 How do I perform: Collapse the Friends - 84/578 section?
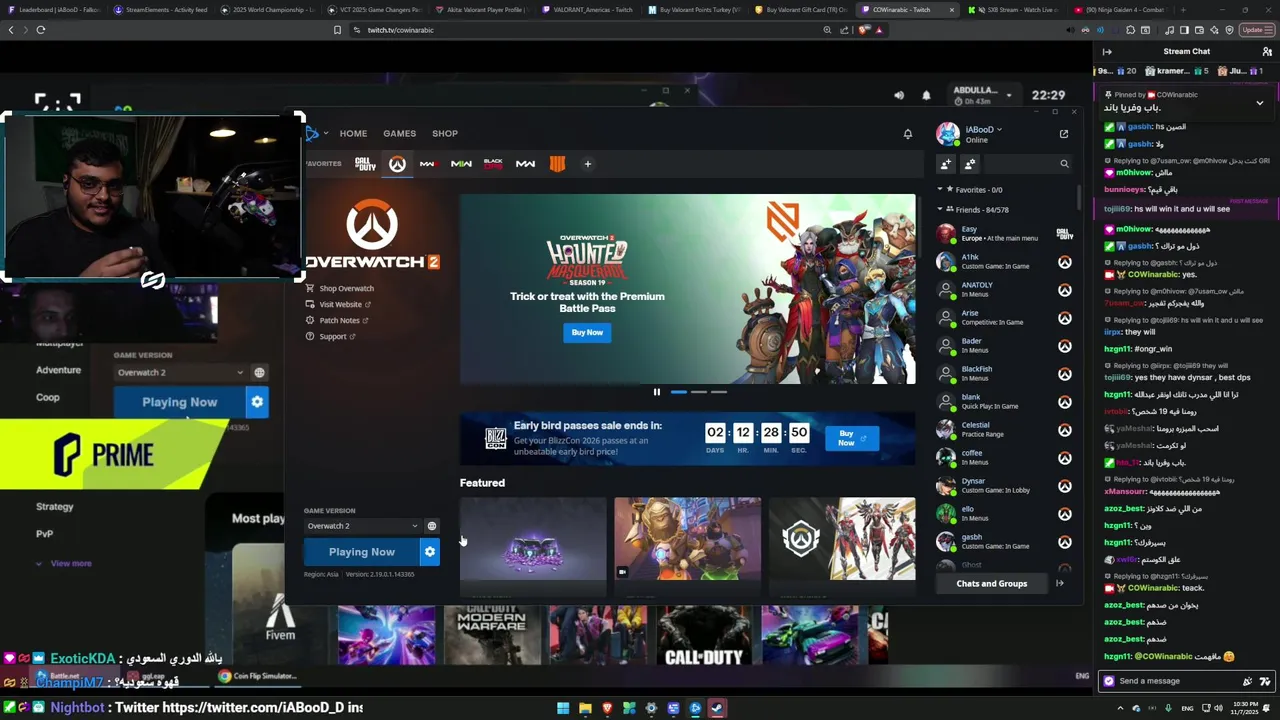(x=940, y=210)
